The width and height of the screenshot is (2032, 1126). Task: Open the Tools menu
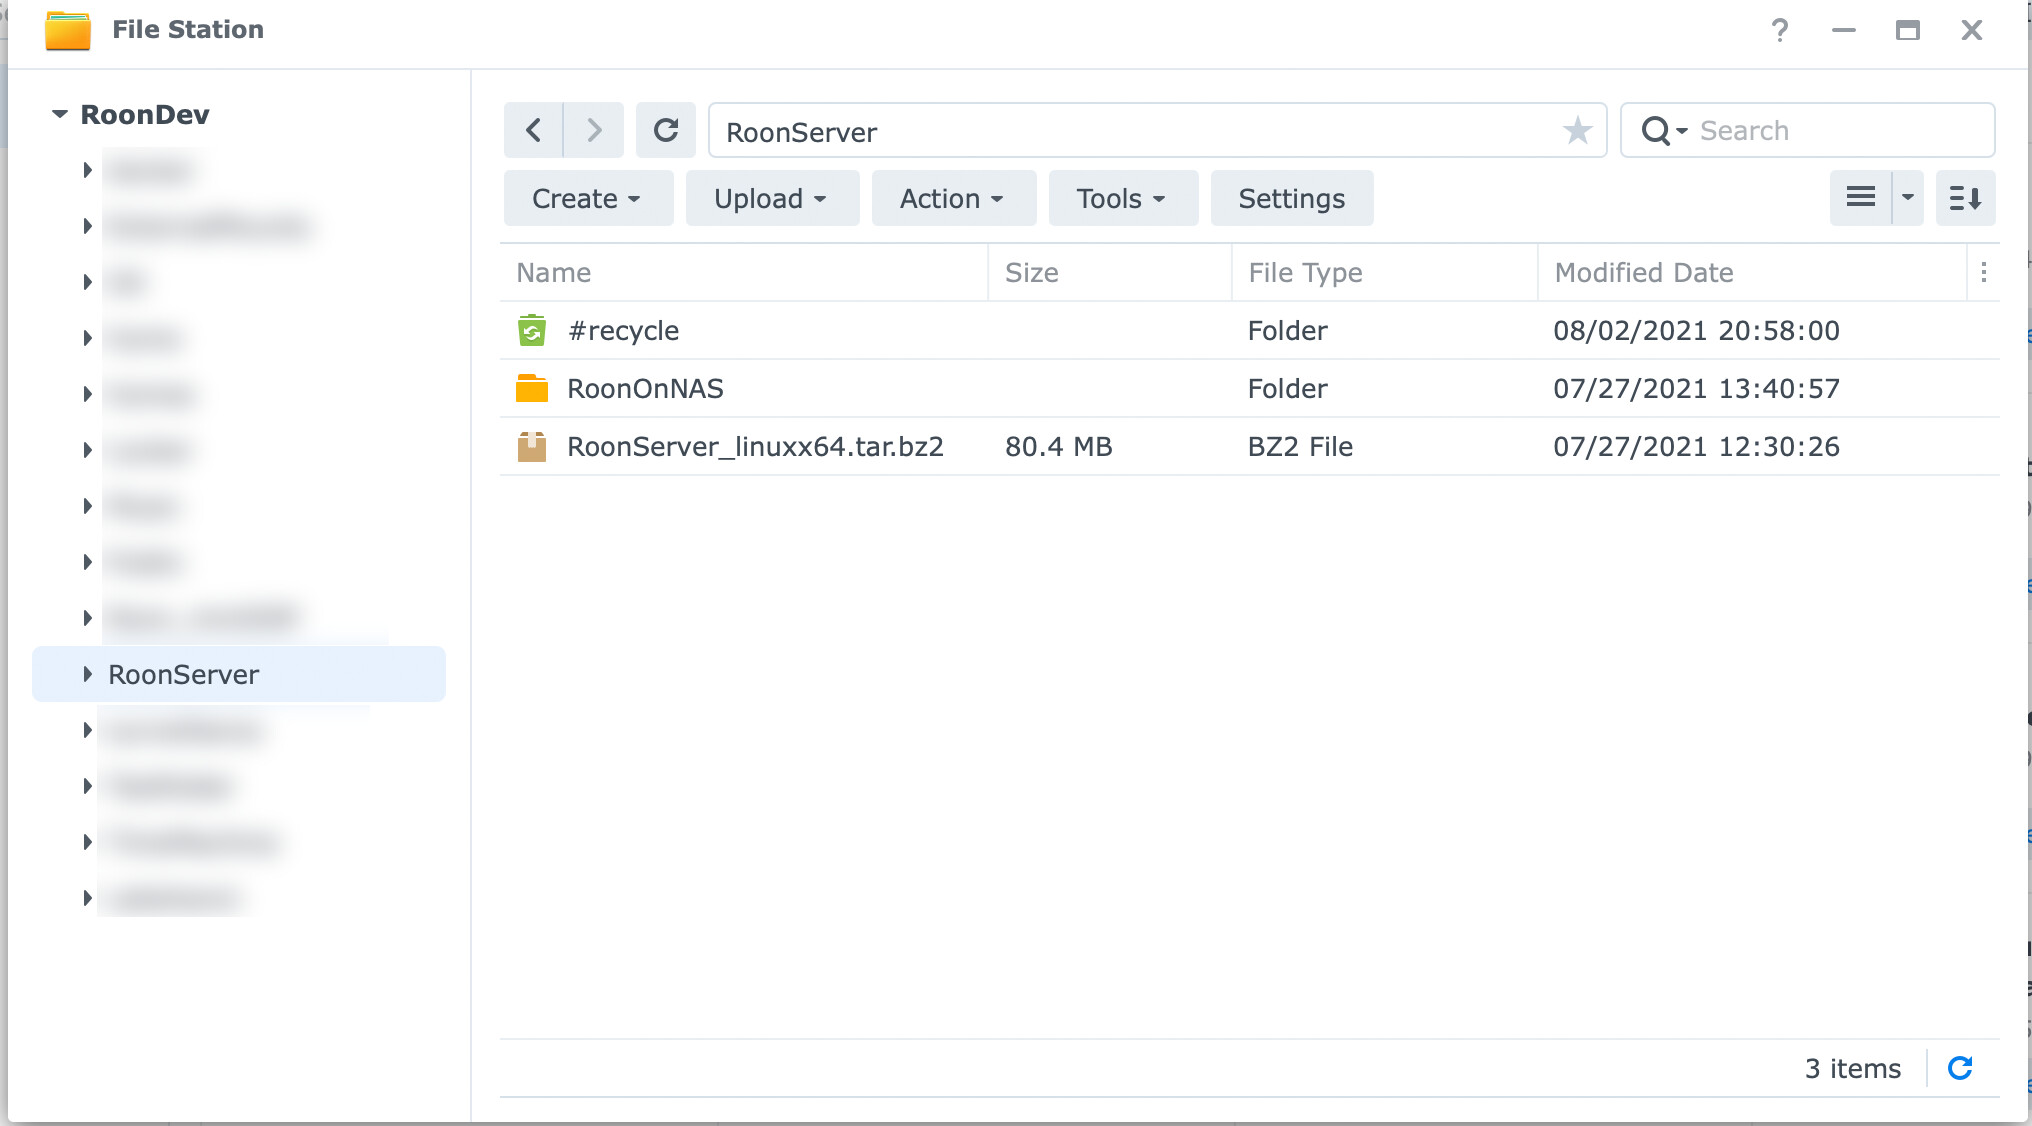click(1122, 198)
